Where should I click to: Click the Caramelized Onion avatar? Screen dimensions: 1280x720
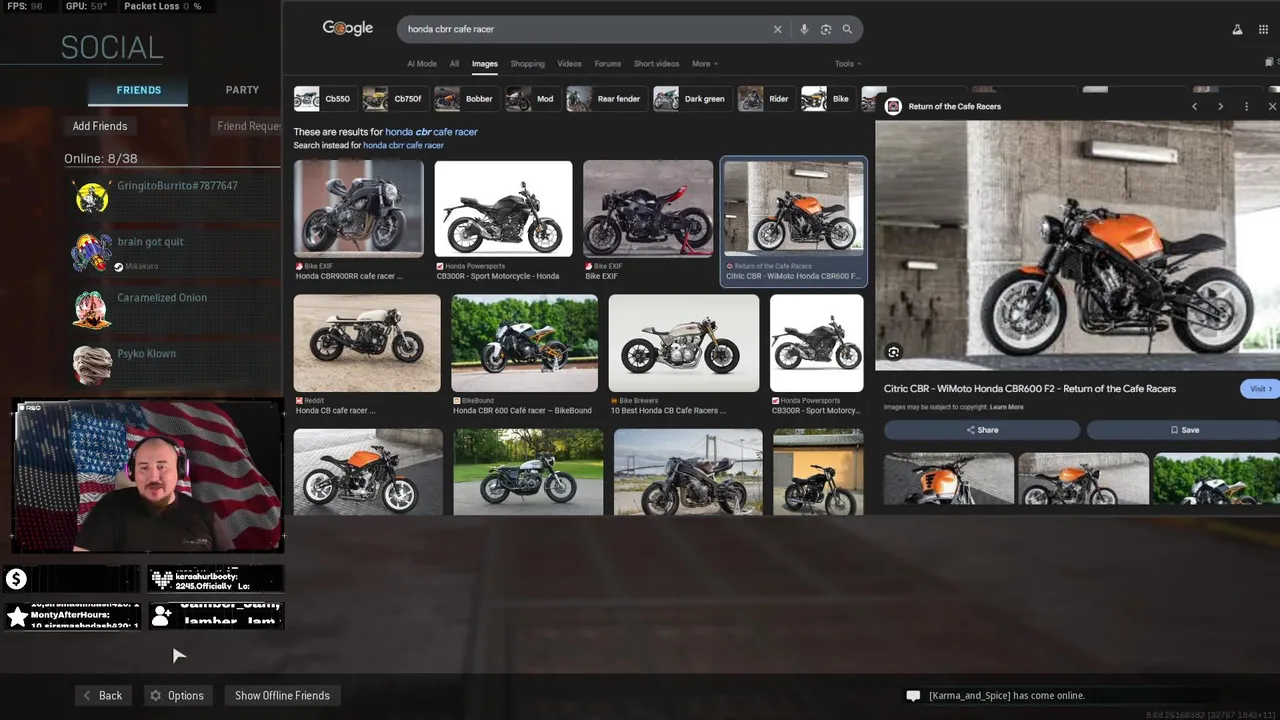(92, 310)
